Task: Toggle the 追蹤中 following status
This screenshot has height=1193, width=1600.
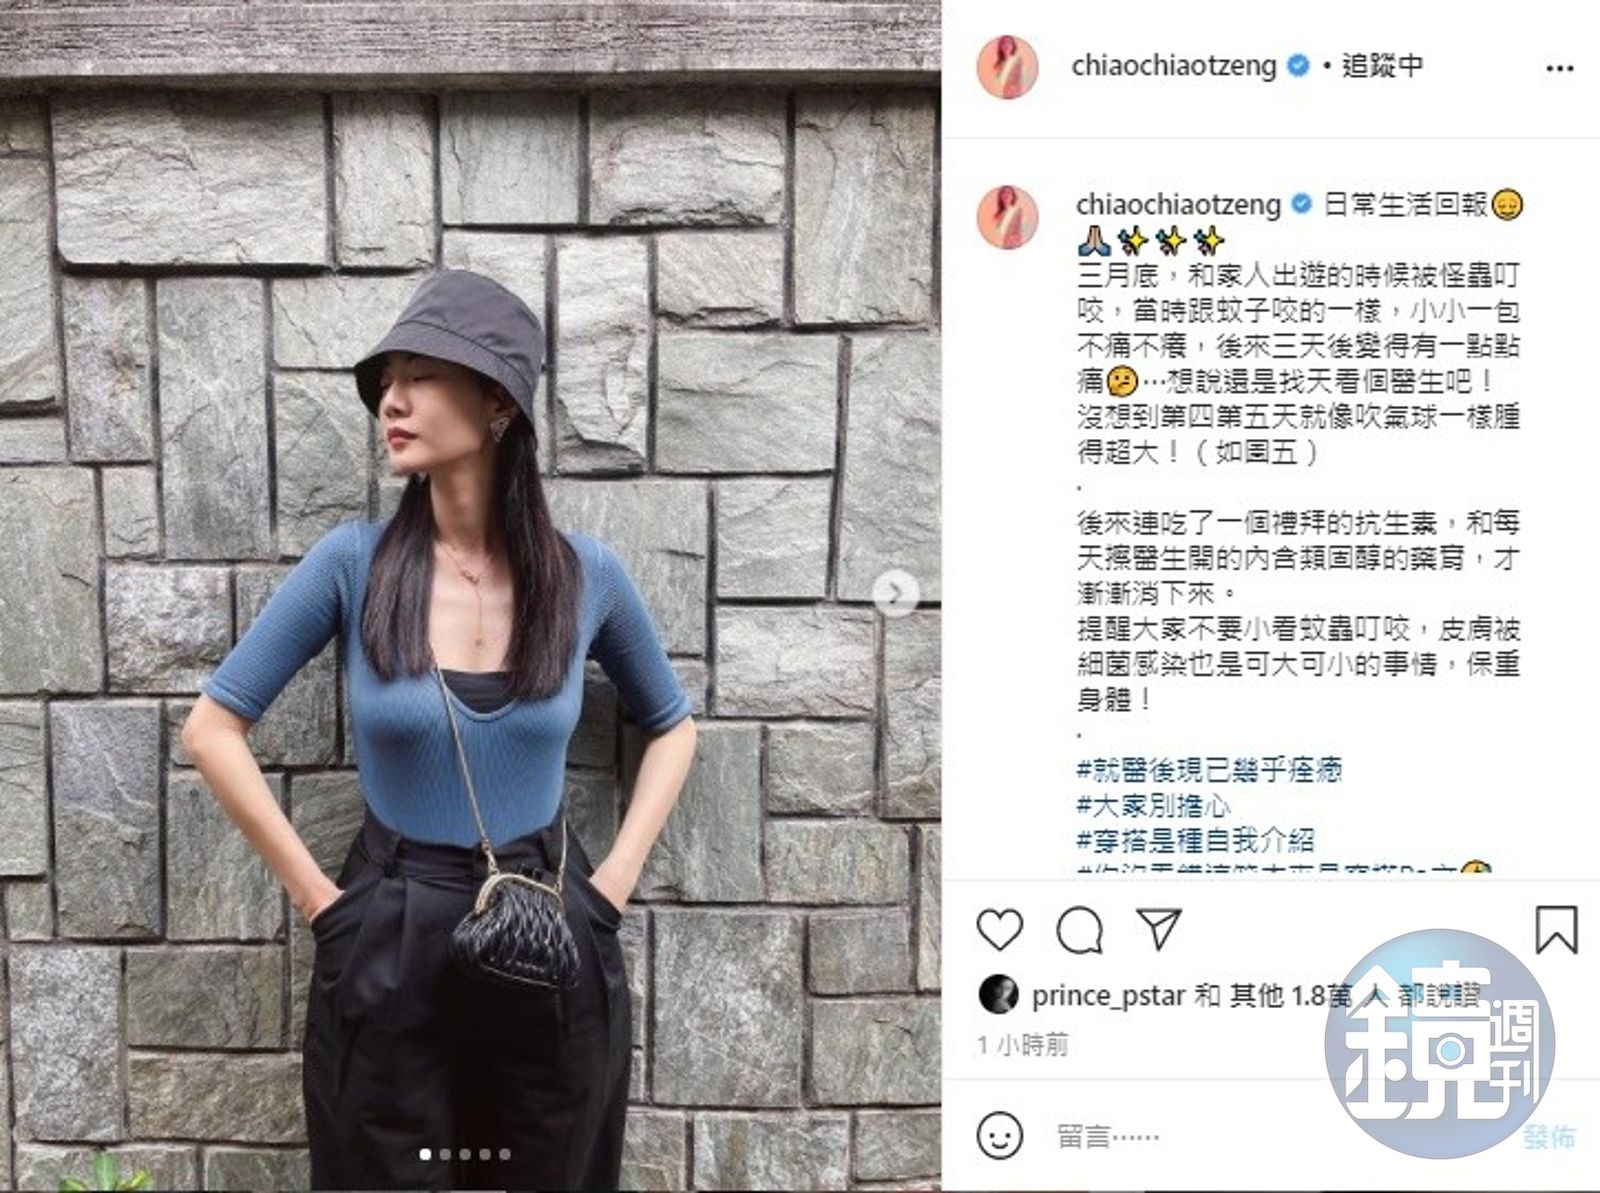Action: 1382,66
